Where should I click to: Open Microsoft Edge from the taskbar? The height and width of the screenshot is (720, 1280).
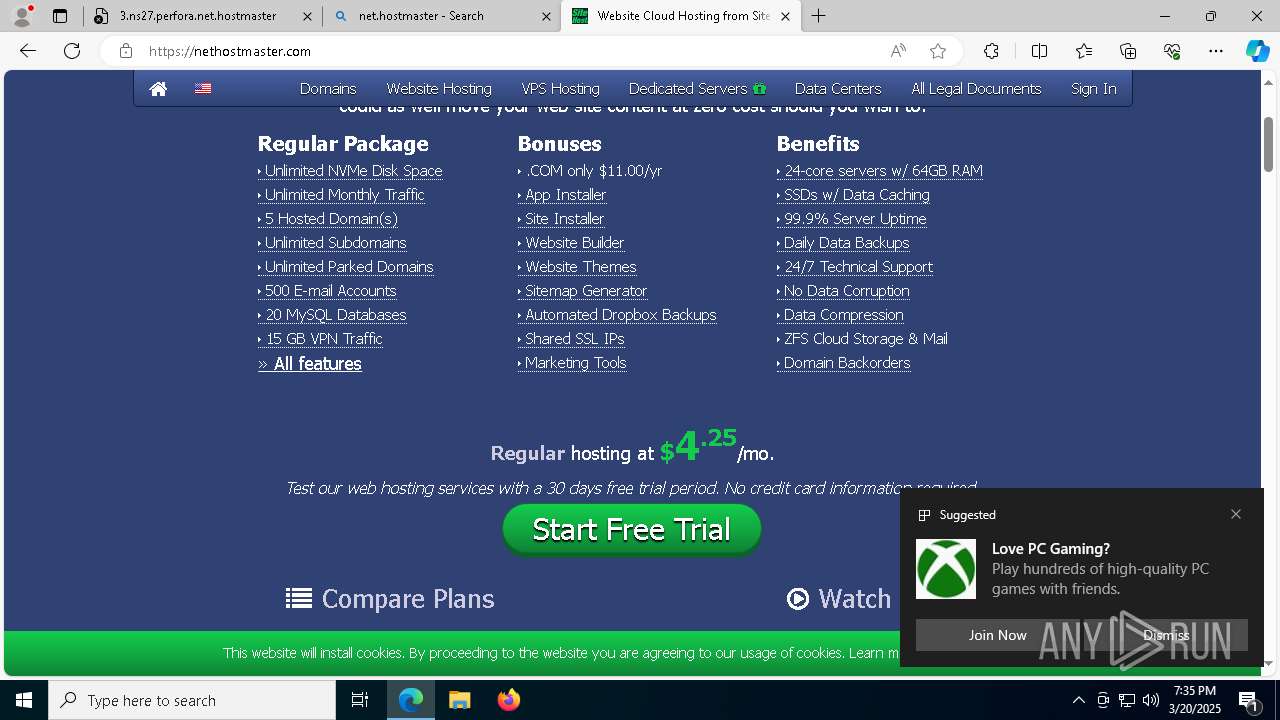click(x=411, y=700)
